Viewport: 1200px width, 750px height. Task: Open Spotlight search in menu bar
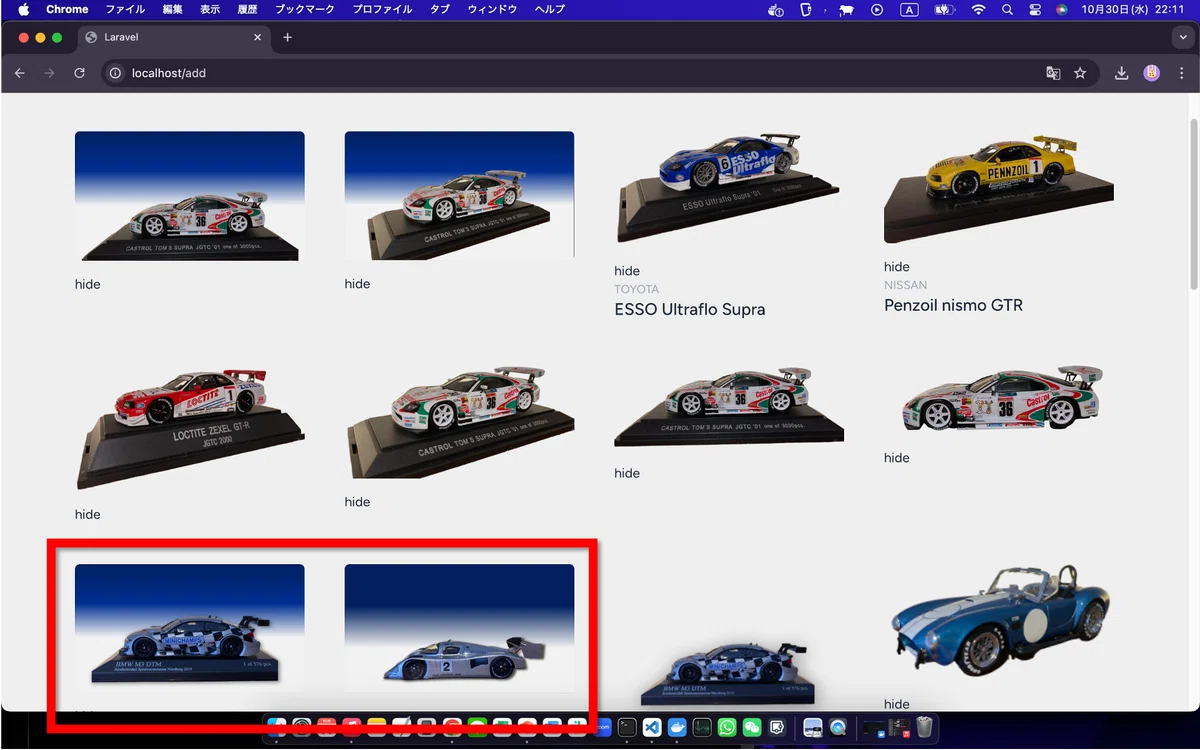pyautogui.click(x=1006, y=10)
